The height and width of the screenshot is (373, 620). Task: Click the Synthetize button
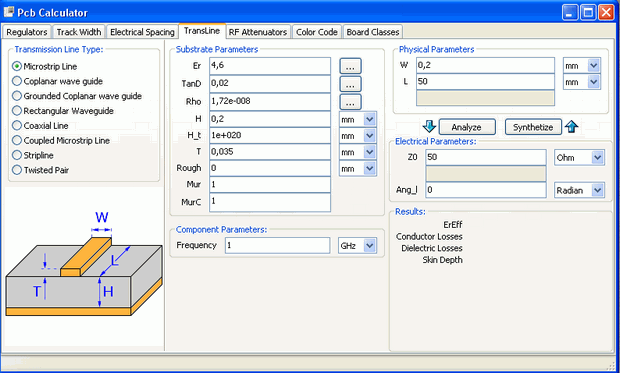coord(533,127)
